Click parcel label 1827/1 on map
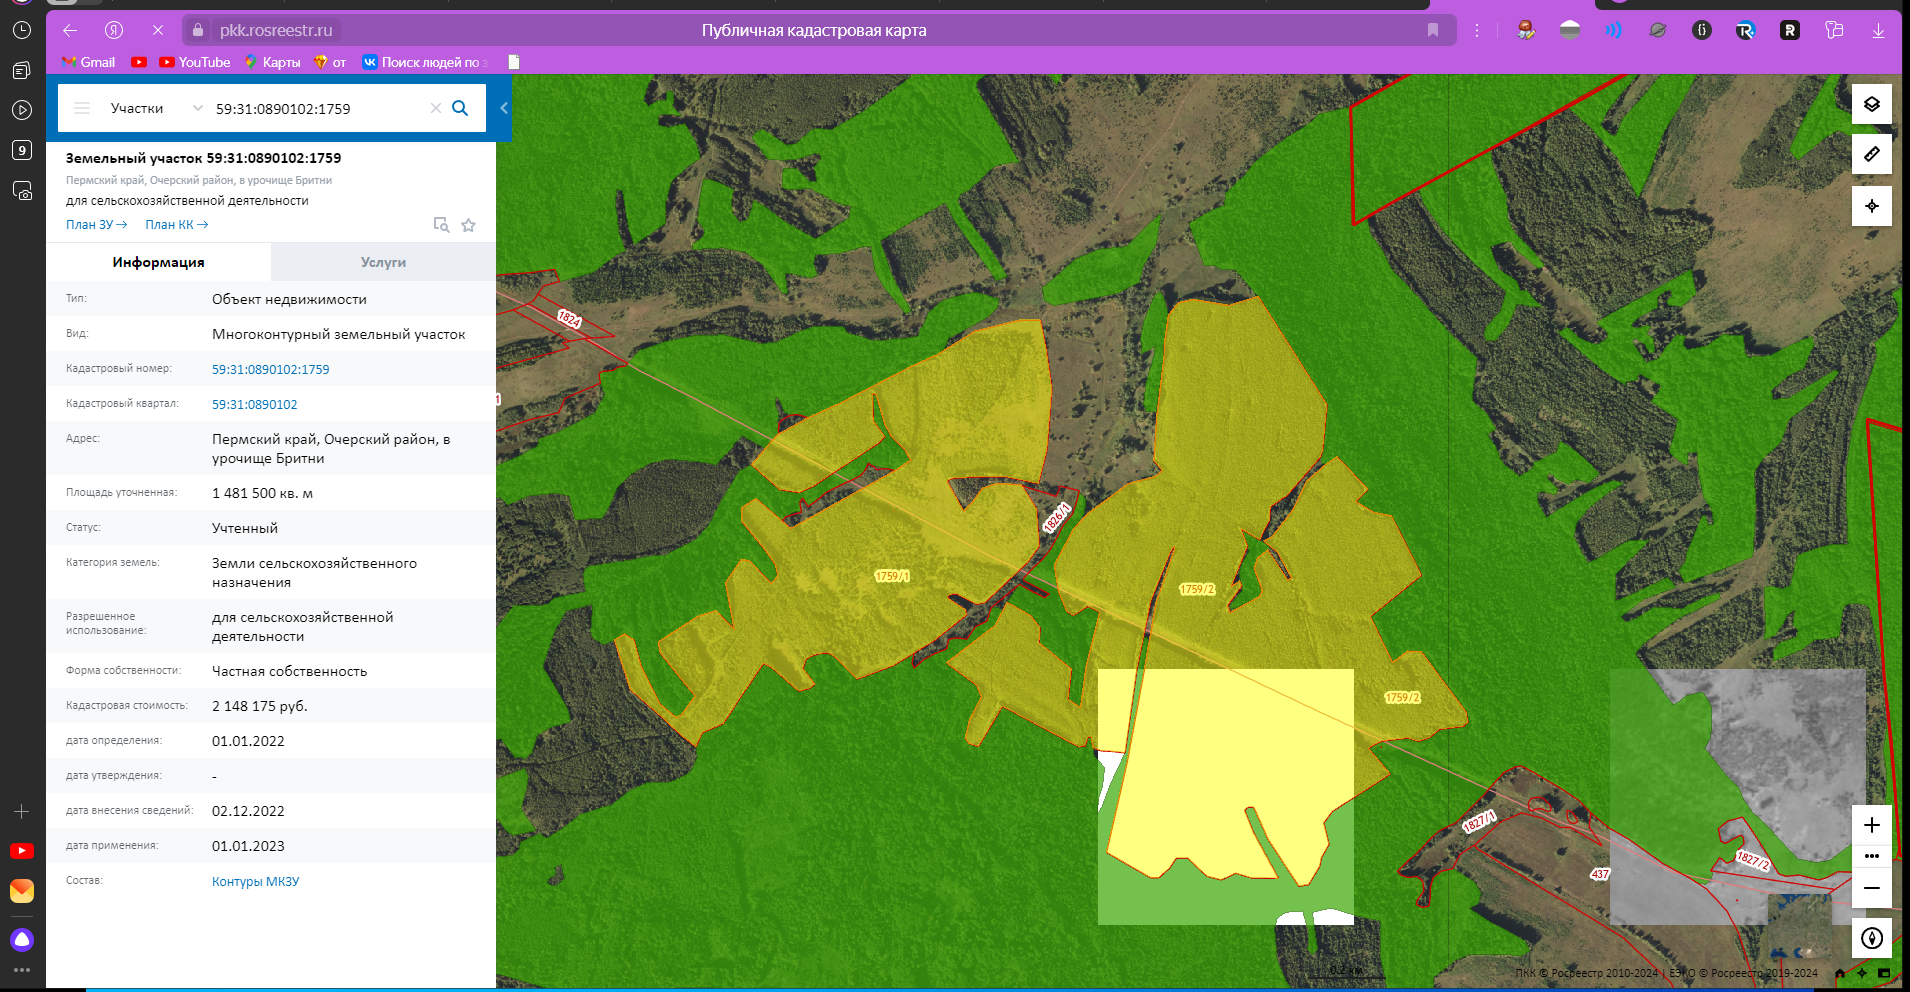Viewport: 1910px width, 992px height. pos(1479,821)
